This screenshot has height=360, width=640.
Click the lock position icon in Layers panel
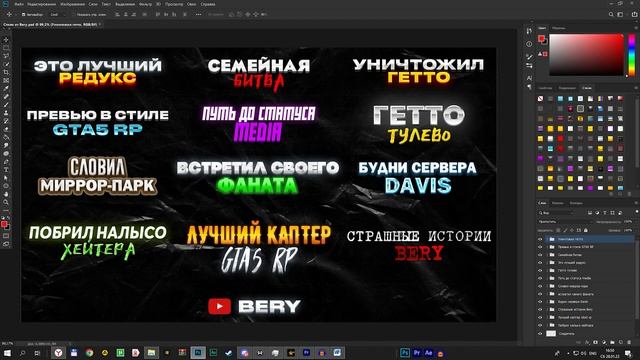click(x=572, y=231)
